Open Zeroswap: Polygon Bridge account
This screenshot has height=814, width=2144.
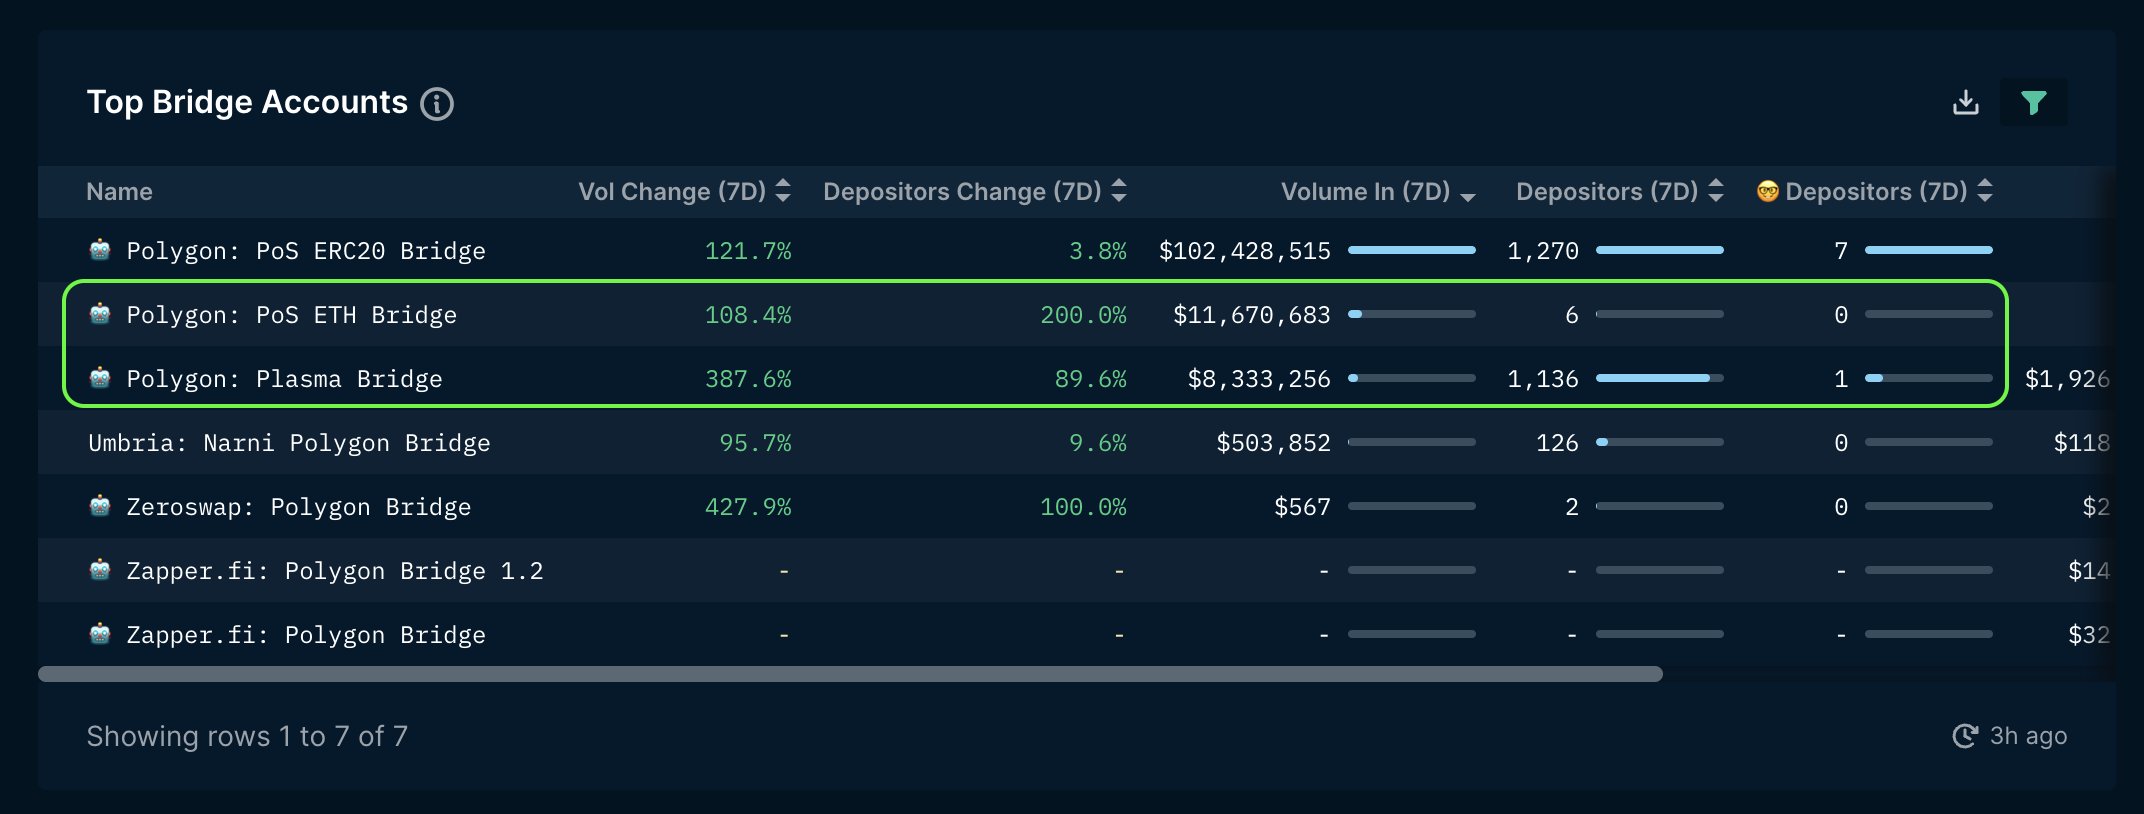[298, 507]
